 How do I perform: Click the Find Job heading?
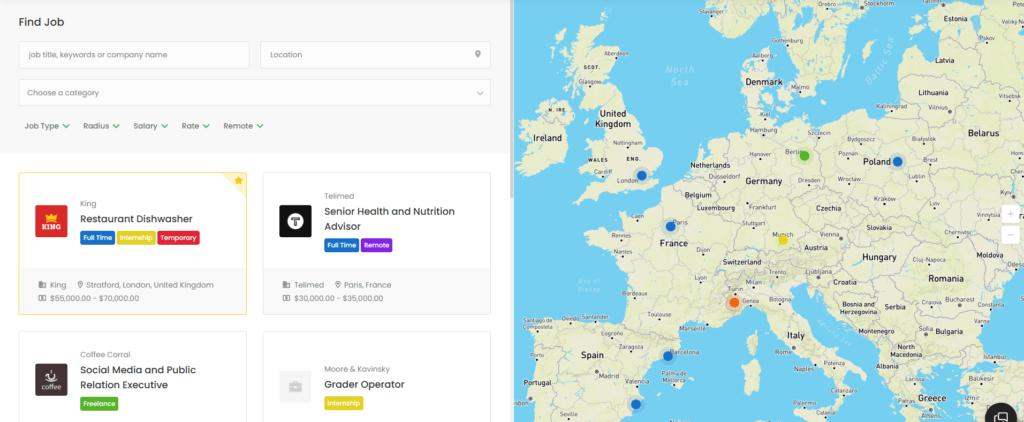[41, 22]
